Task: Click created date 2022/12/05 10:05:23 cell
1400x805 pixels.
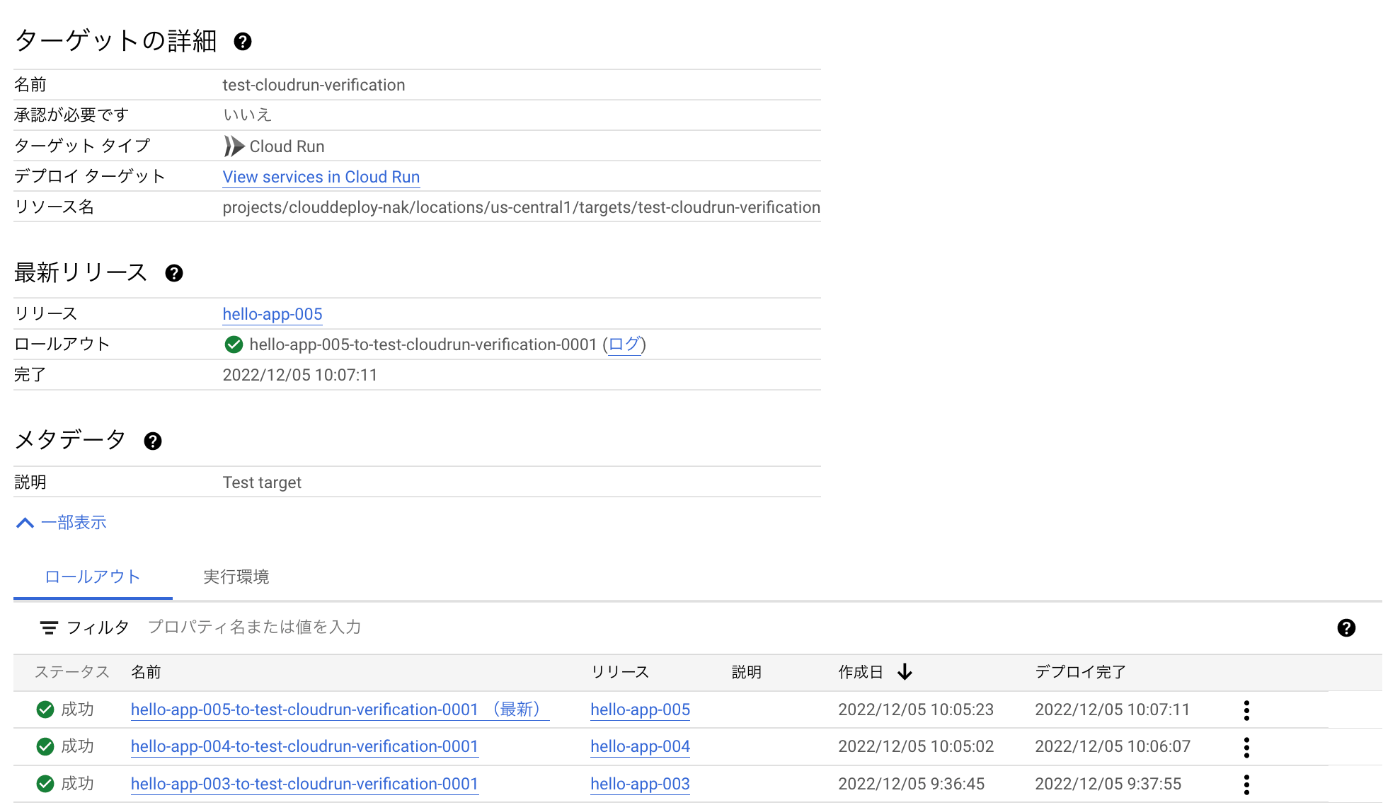Action: [x=916, y=710]
